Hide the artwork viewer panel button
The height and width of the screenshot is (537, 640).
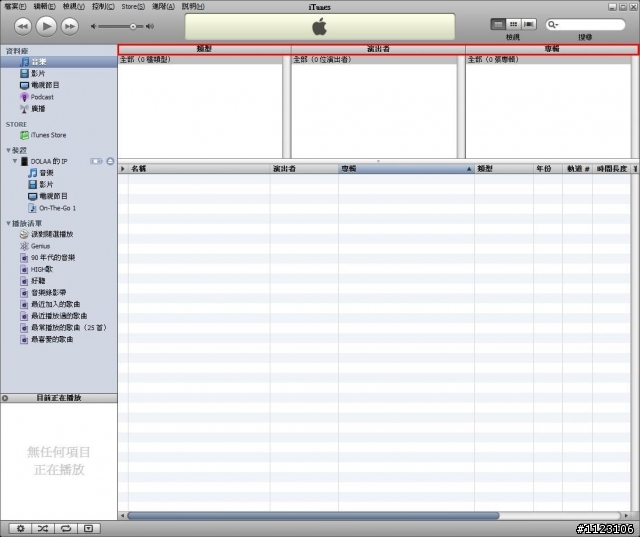[89, 528]
